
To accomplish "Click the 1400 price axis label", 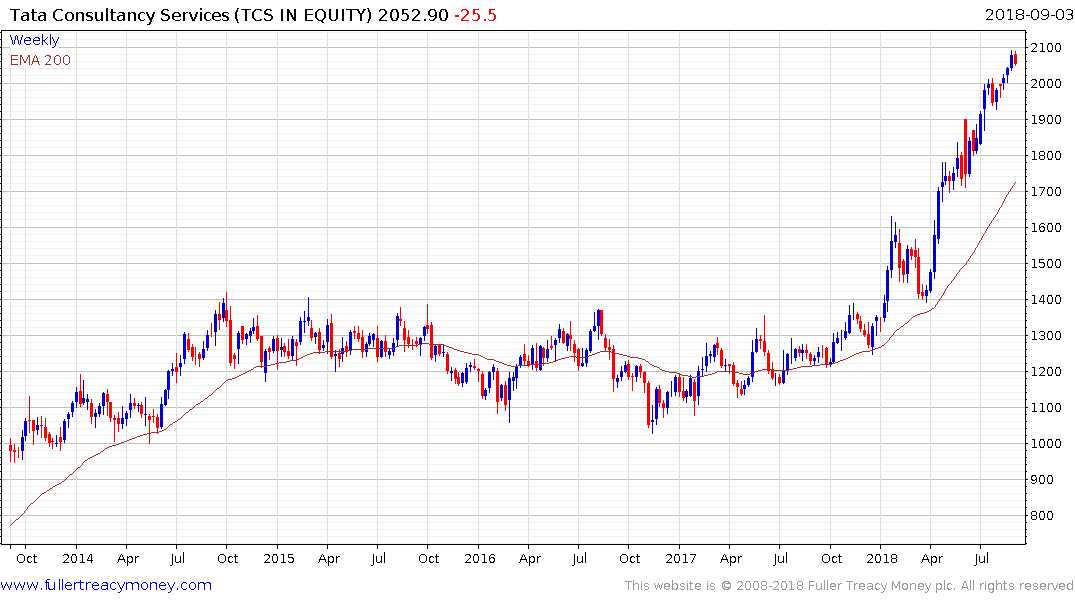I will click(1046, 300).
